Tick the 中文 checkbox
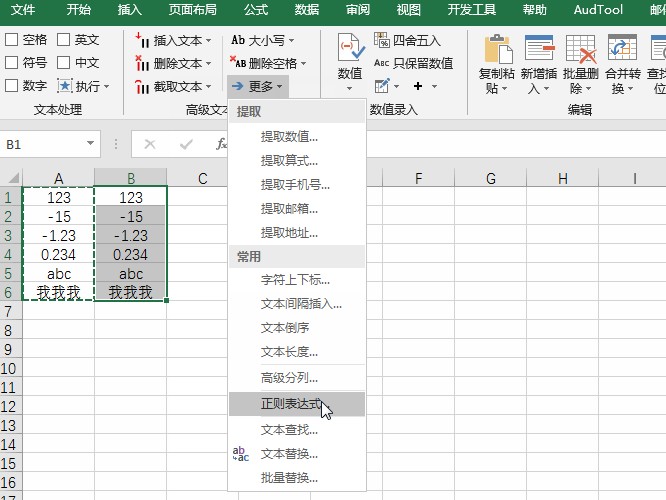The height and width of the screenshot is (500, 666). point(63,63)
